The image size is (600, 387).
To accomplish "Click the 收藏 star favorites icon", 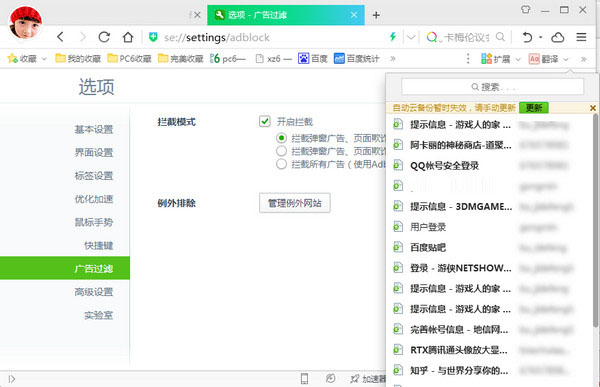I will pos(12,59).
